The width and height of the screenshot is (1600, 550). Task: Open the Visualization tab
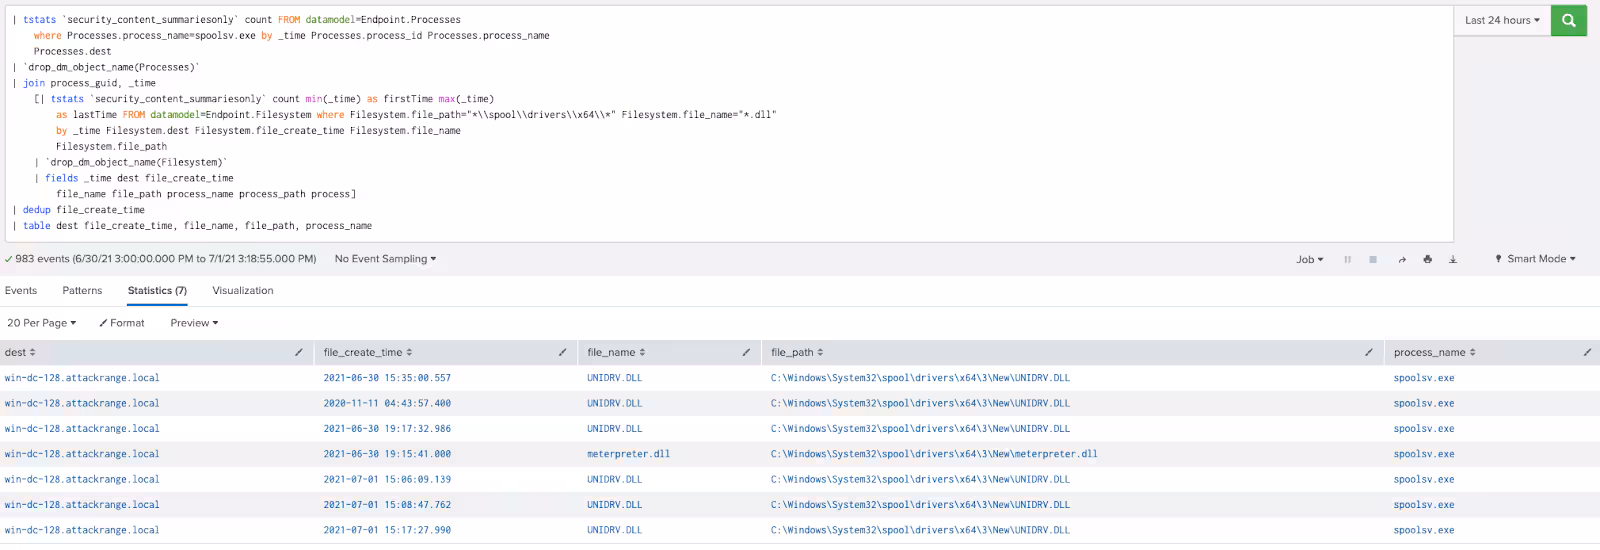[x=242, y=291]
